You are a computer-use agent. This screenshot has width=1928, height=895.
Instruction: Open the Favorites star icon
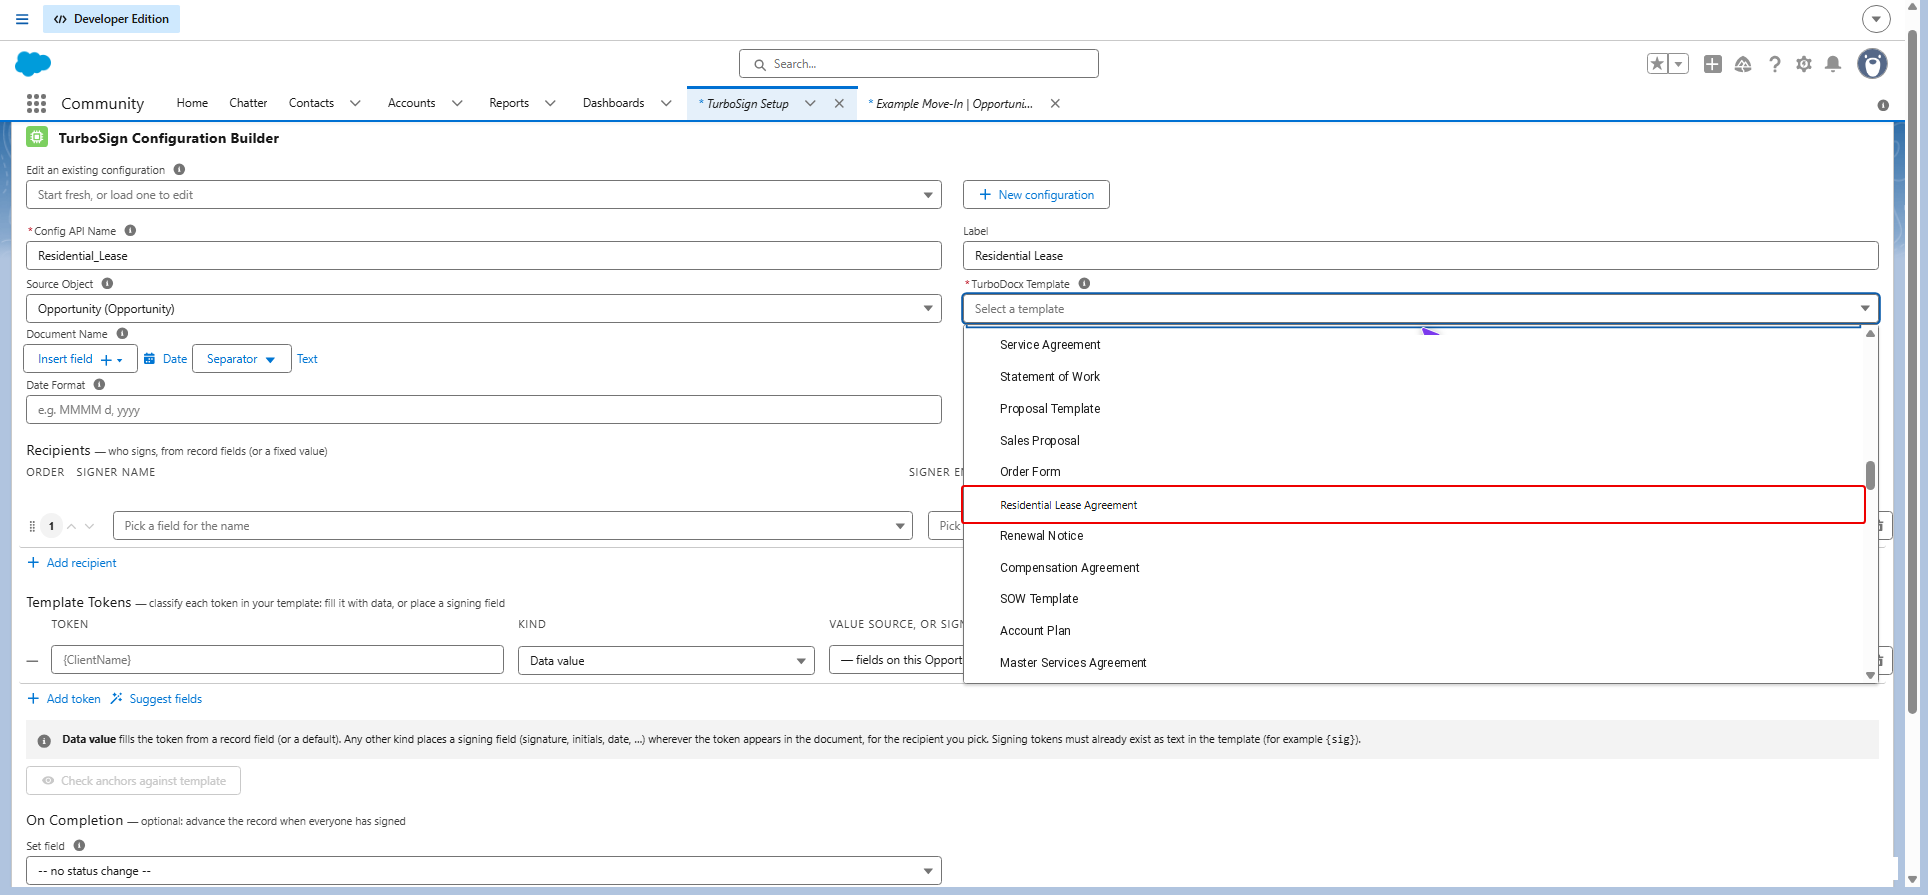pyautogui.click(x=1657, y=64)
